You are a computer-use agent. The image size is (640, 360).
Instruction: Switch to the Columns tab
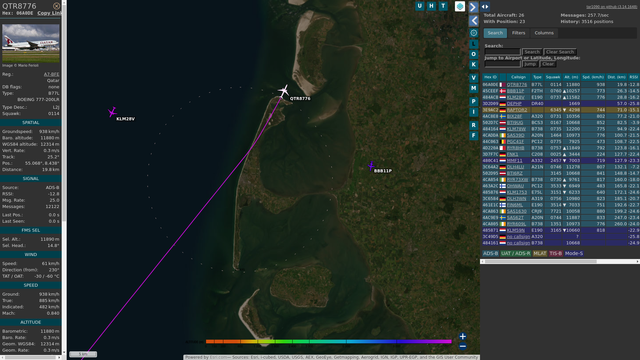(544, 33)
